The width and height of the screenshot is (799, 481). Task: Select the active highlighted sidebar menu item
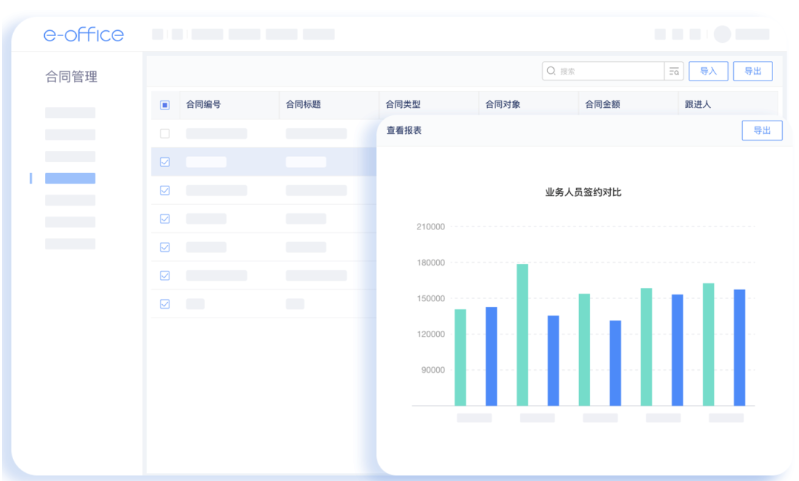coord(70,178)
